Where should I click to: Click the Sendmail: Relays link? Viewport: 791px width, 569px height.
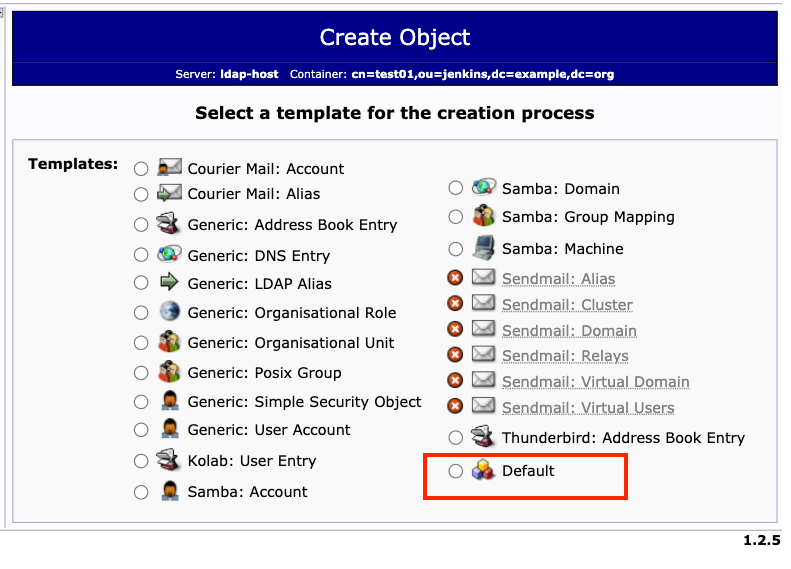pos(565,356)
